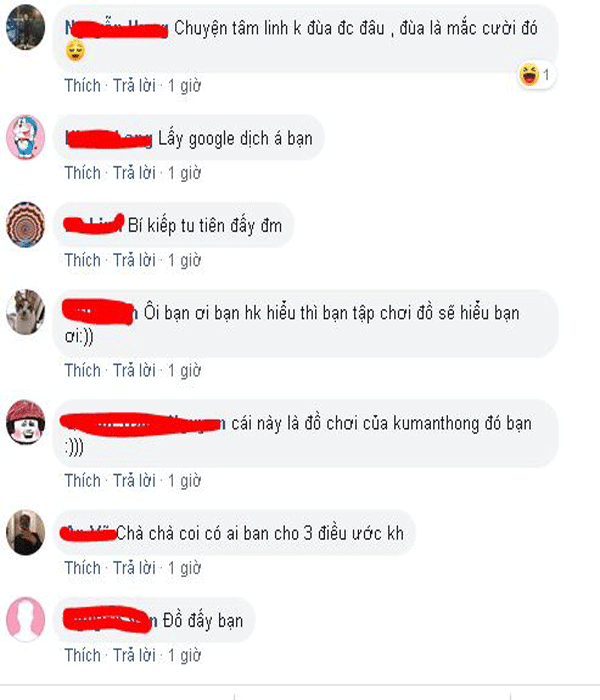Like the 'Đồ đấy bạn' comment
This screenshot has height=700, width=600.
click(x=83, y=655)
